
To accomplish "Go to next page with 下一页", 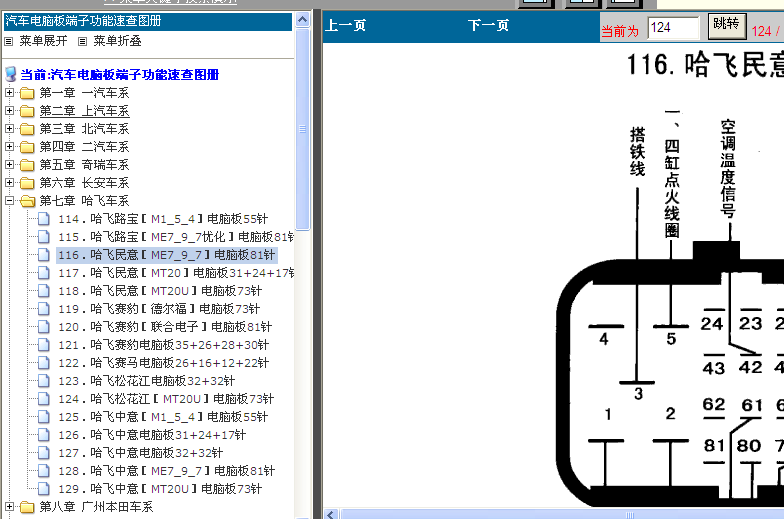I will click(488, 26).
